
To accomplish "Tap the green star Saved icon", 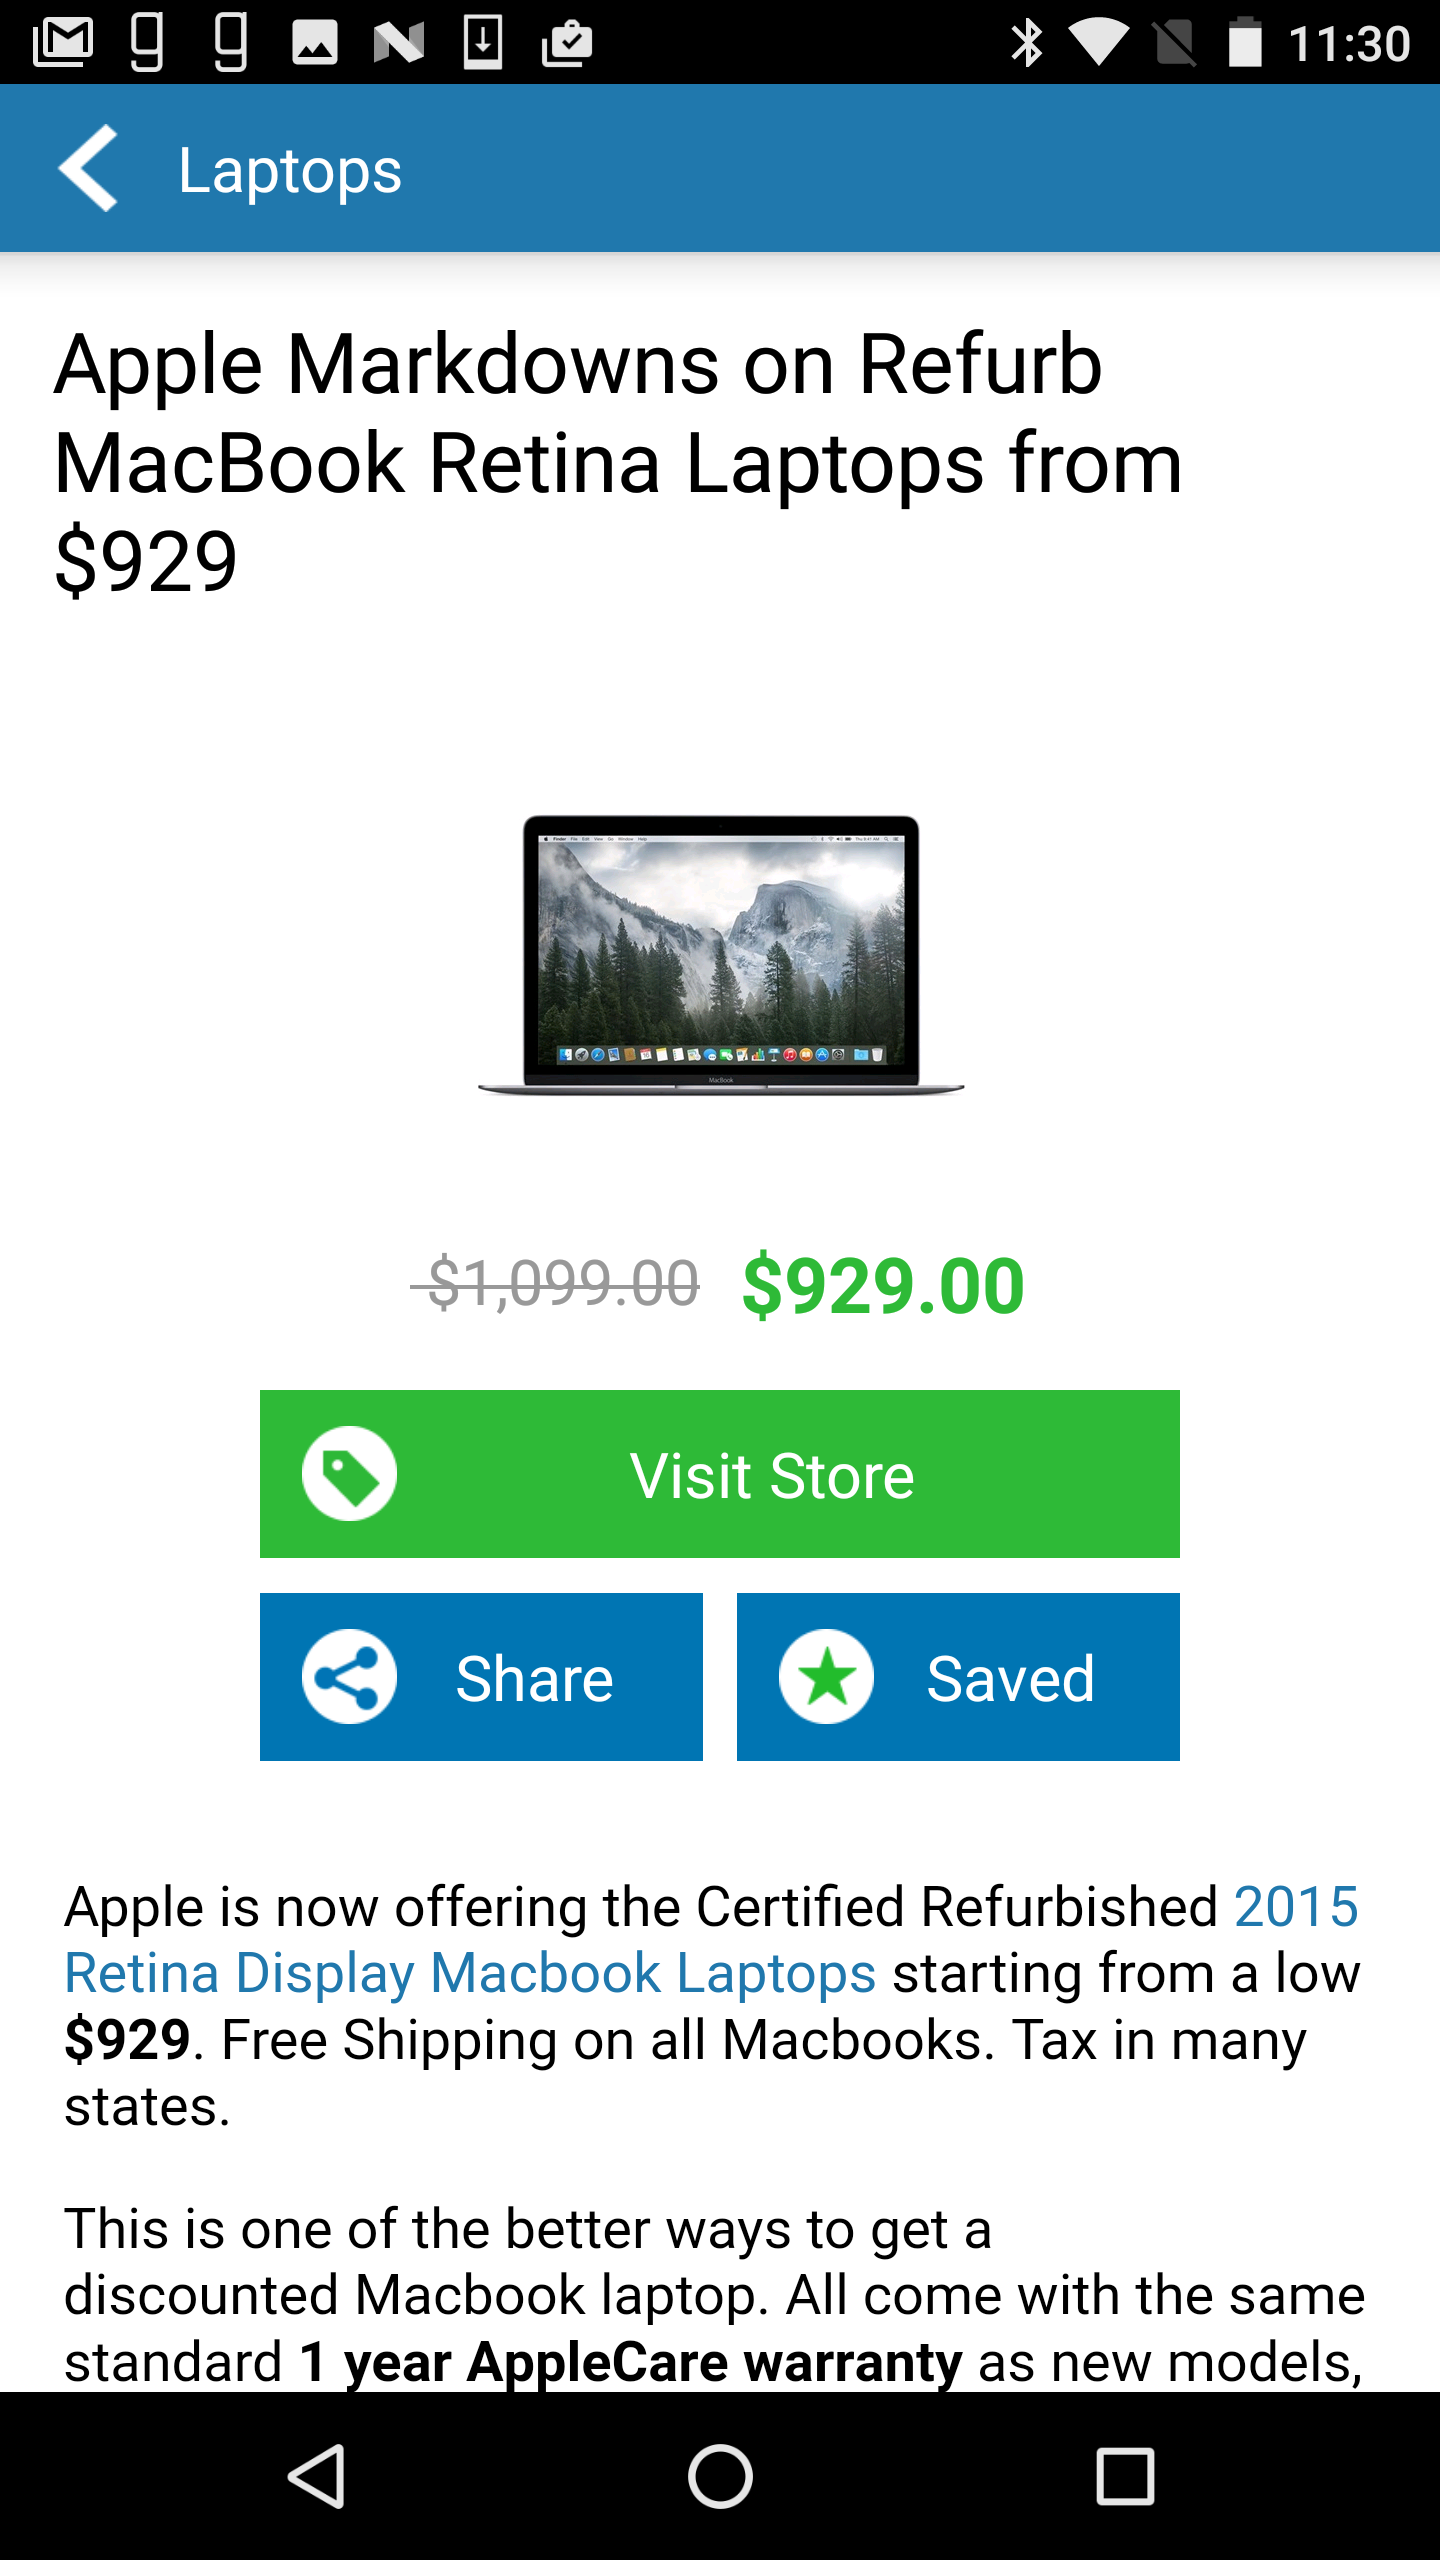I will (826, 1677).
